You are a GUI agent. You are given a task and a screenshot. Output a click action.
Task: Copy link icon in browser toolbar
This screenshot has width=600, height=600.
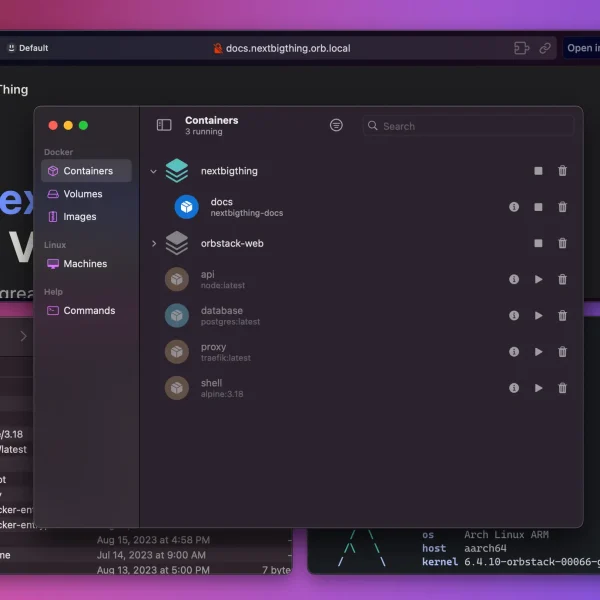click(545, 48)
